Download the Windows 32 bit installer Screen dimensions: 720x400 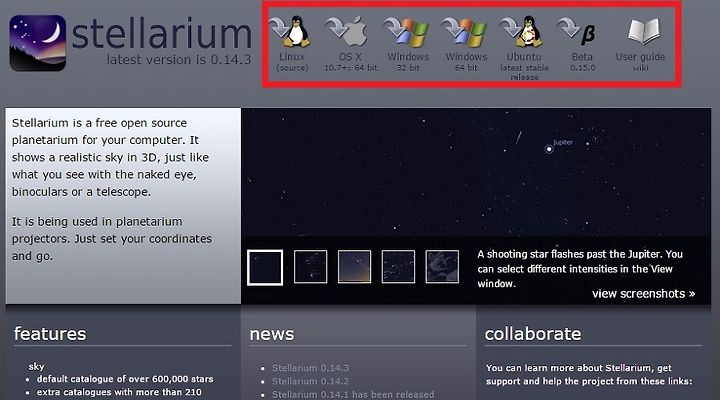coord(408,33)
